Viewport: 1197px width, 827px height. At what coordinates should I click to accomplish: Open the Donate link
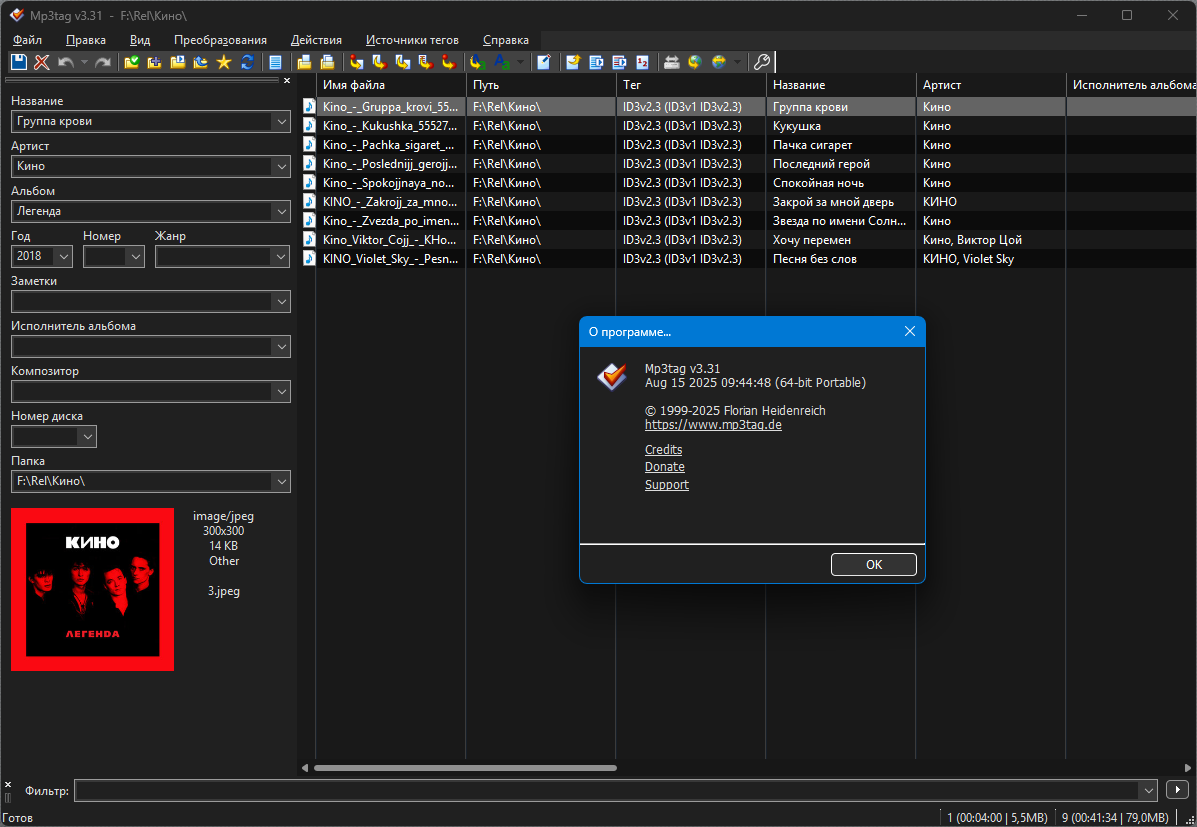(665, 467)
